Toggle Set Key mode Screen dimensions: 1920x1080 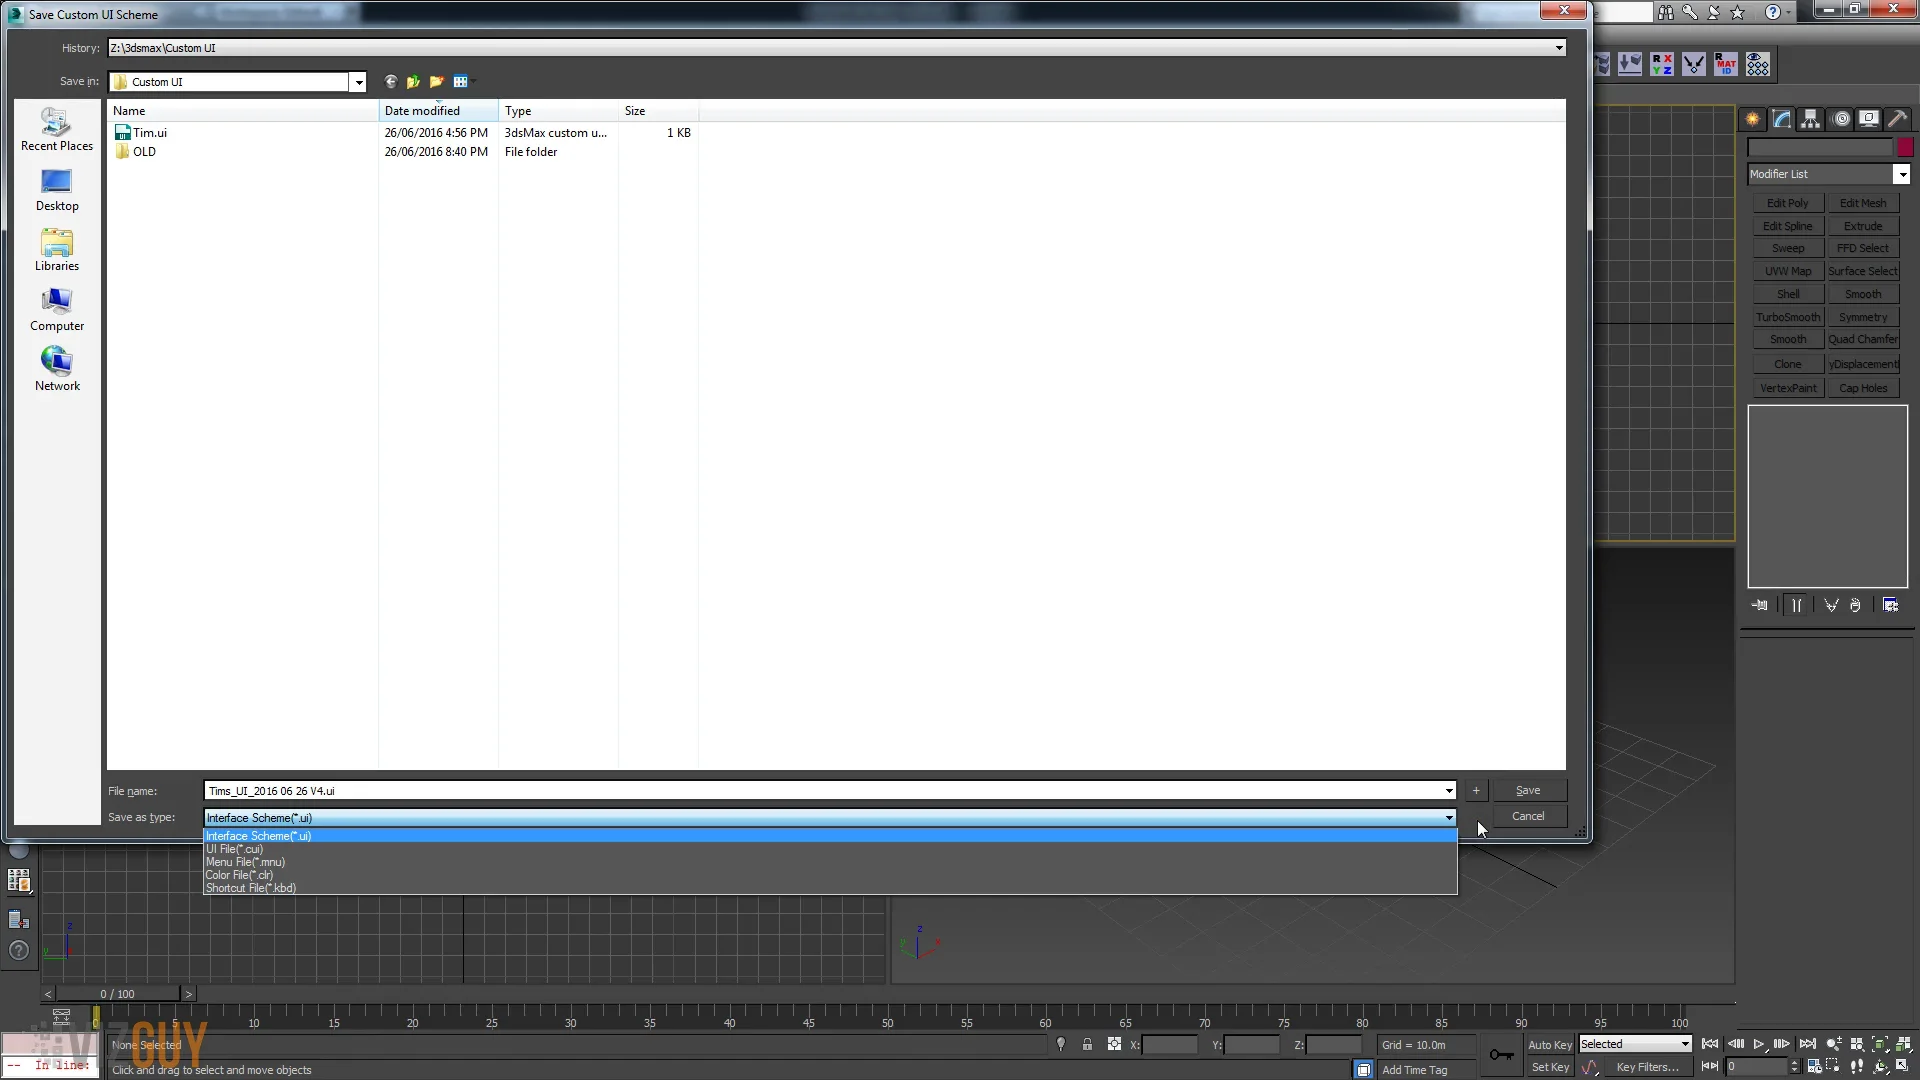tap(1549, 1067)
